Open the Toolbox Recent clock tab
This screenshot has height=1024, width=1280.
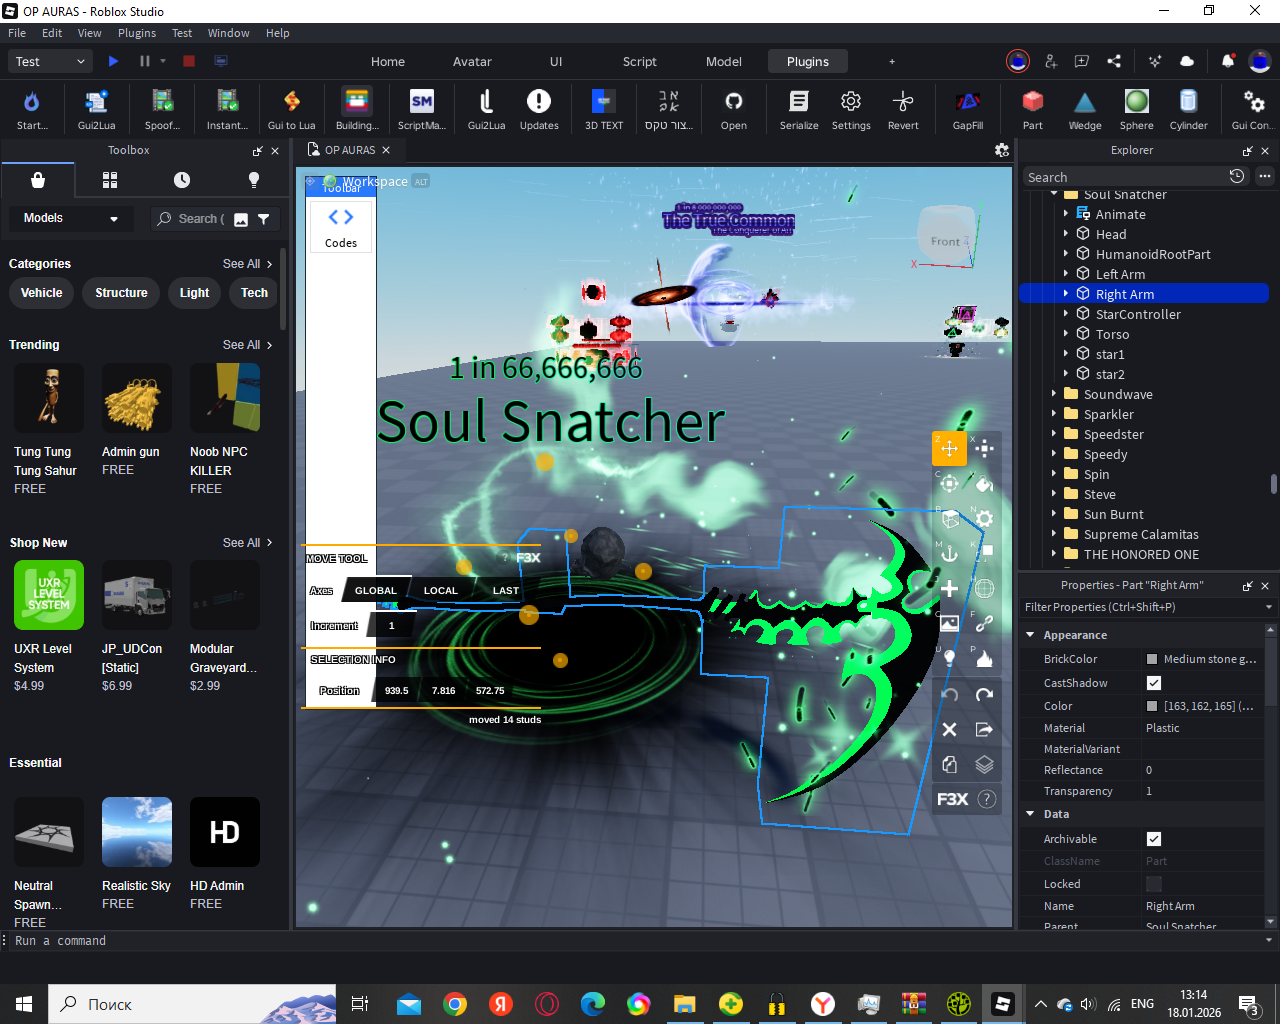point(182,180)
